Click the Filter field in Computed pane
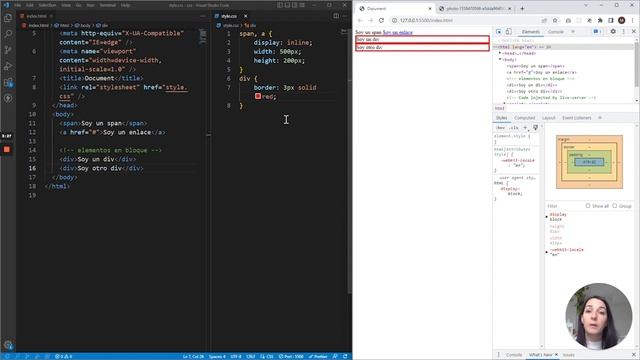Image resolution: width=640 pixels, height=360 pixels. coord(564,206)
